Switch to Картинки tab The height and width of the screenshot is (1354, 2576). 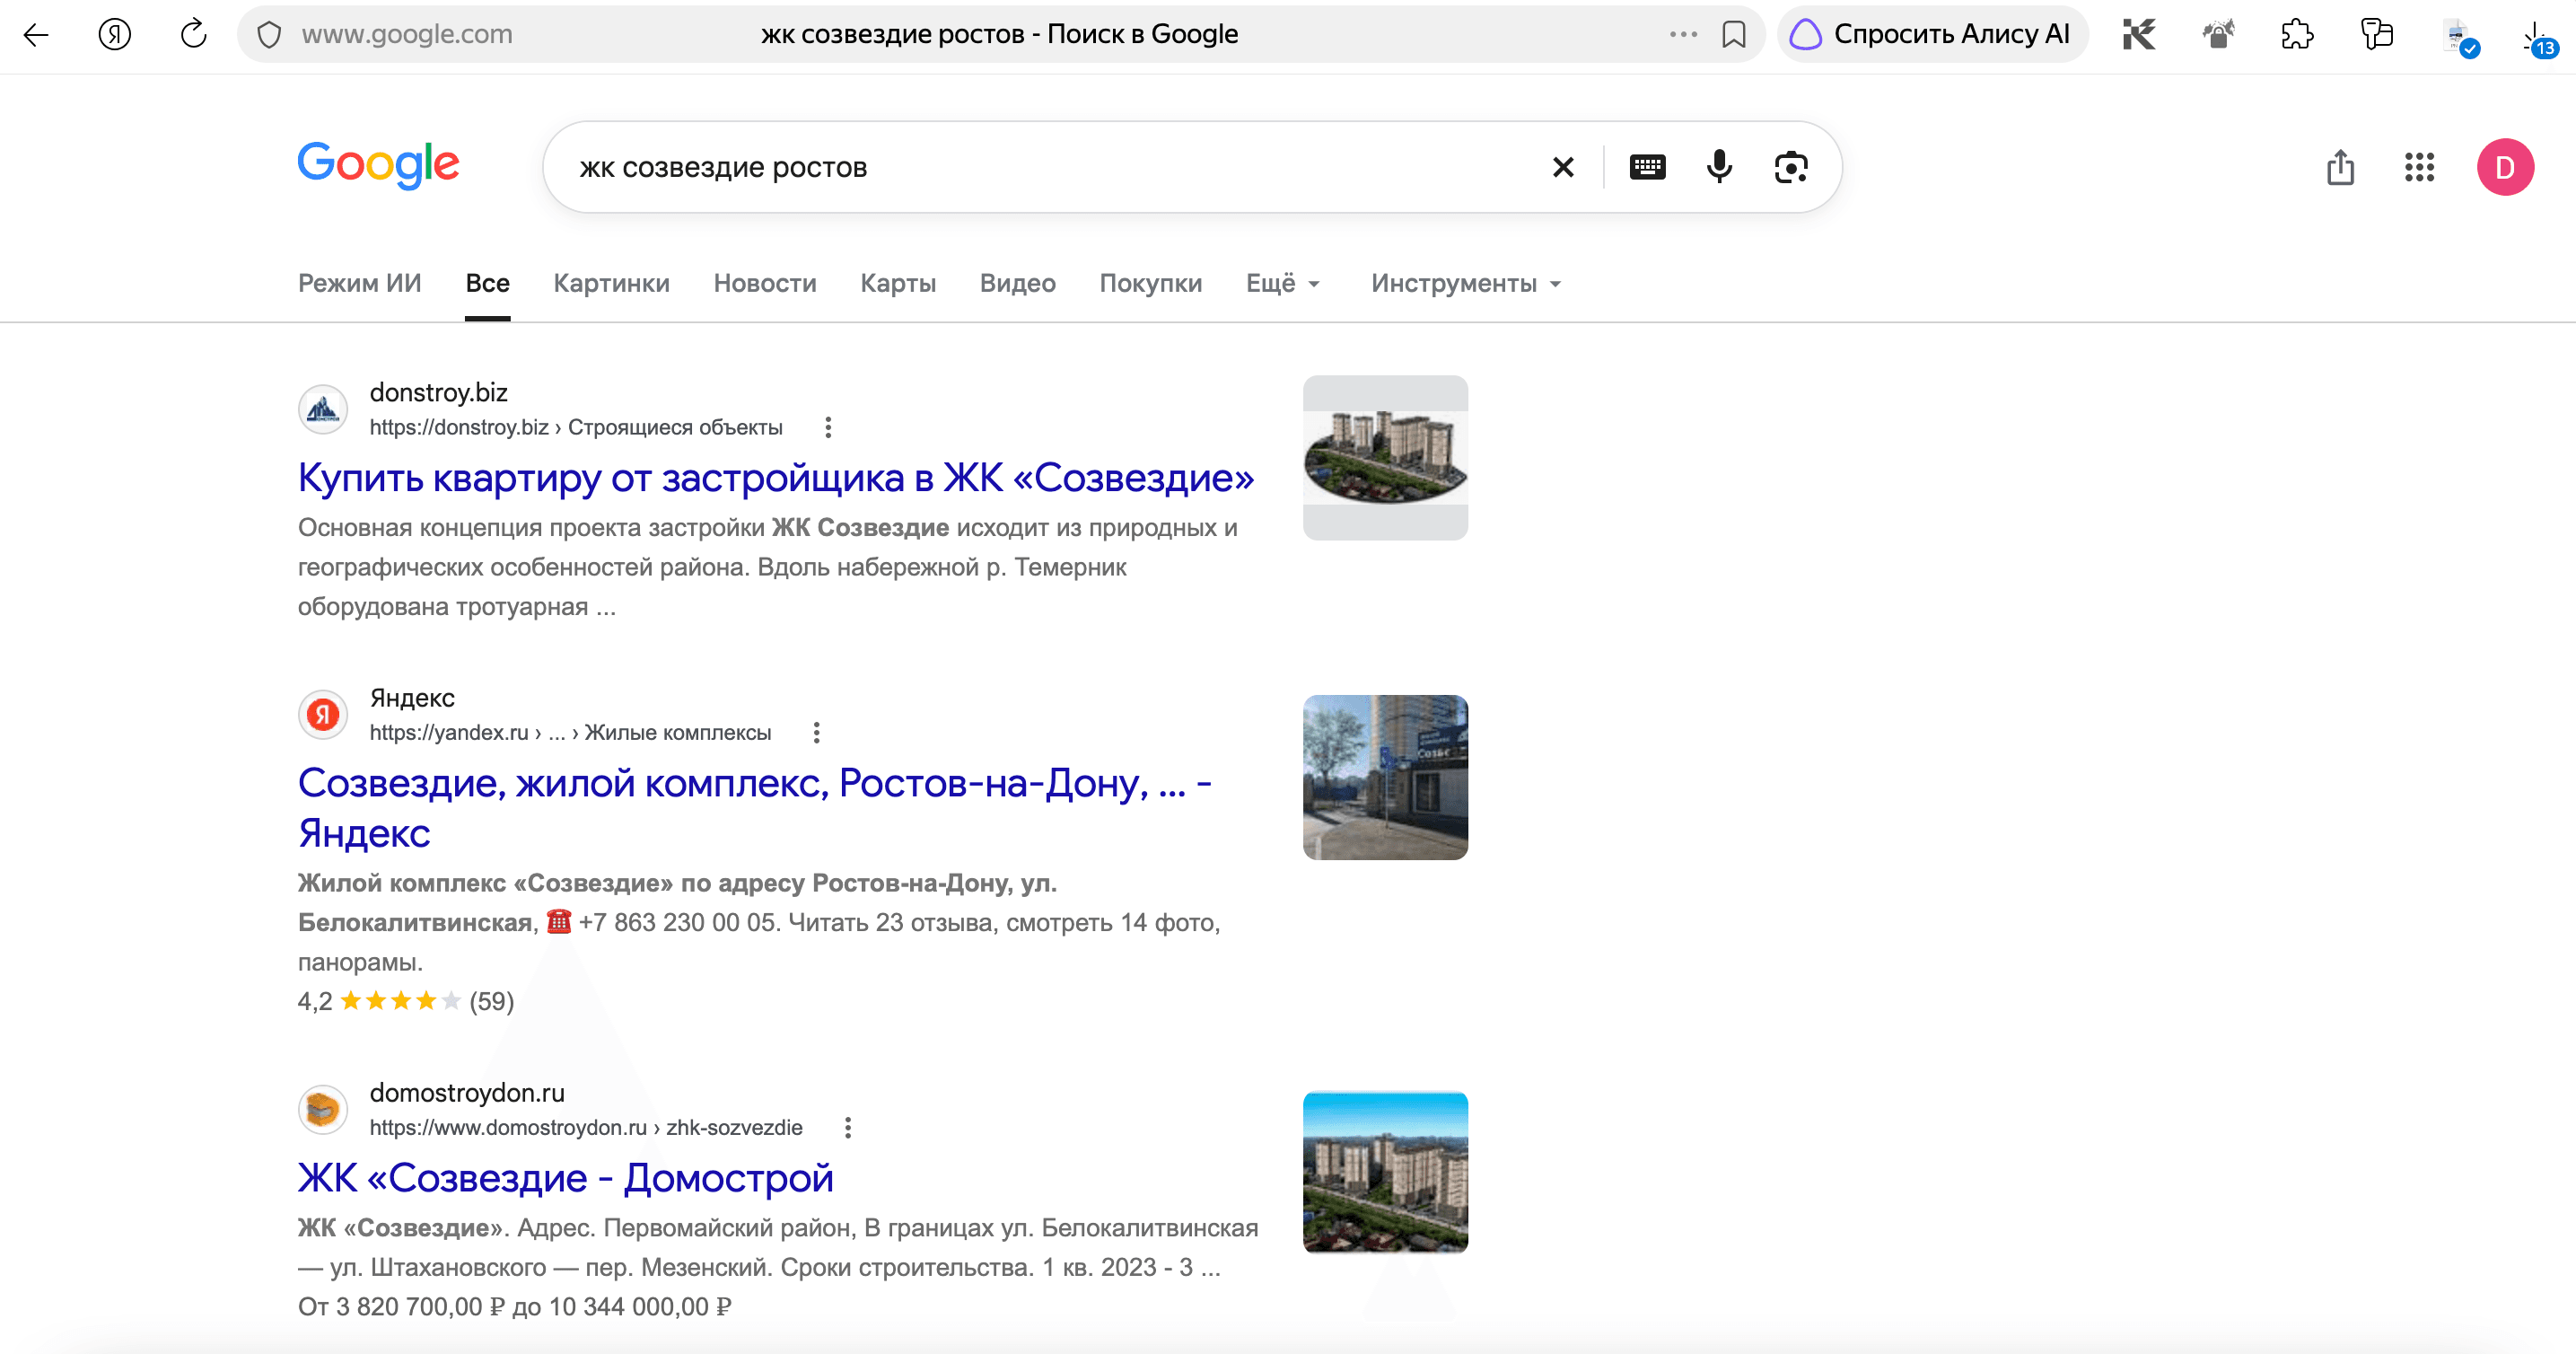point(612,284)
